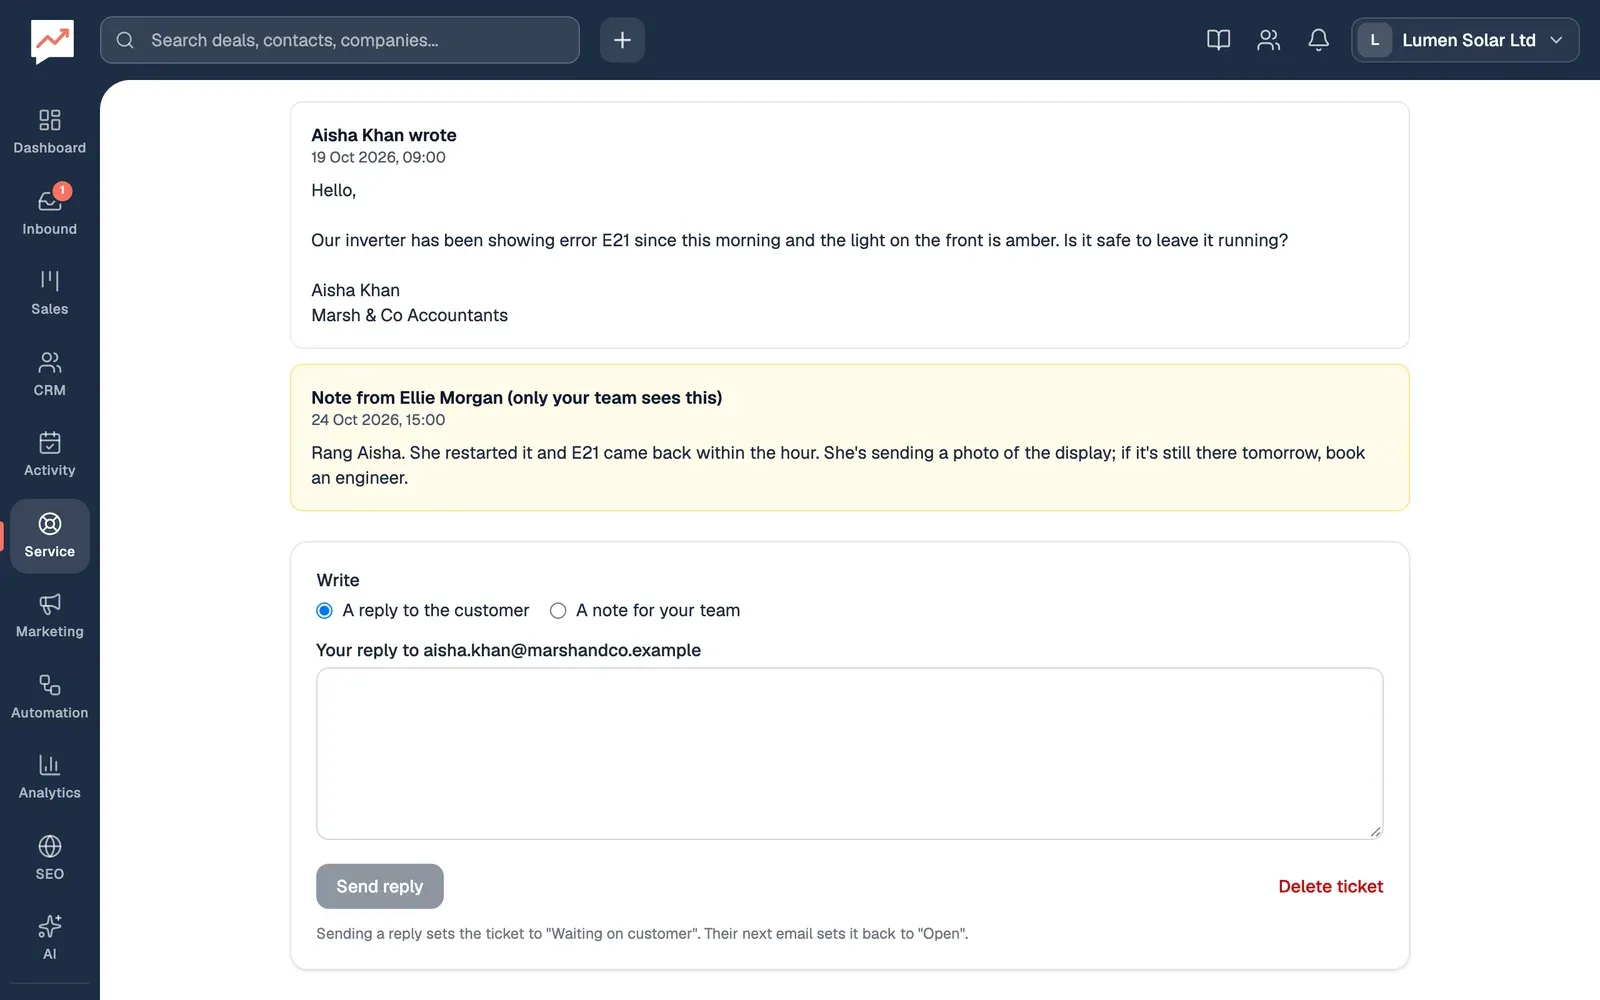Screen dimensions: 1600x1000
Task: Click the 'Waiting on customer' status hint text
Action: tap(642, 934)
